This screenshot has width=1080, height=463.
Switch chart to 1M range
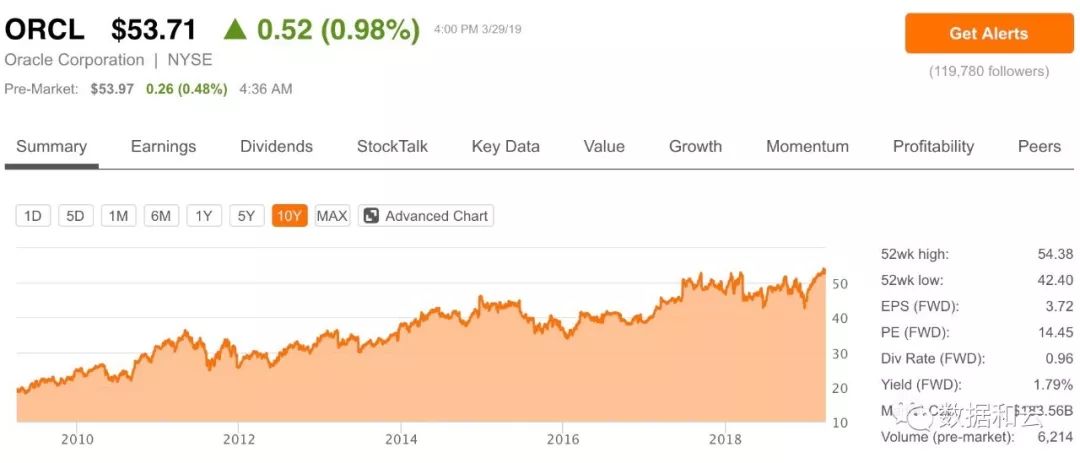[118, 216]
